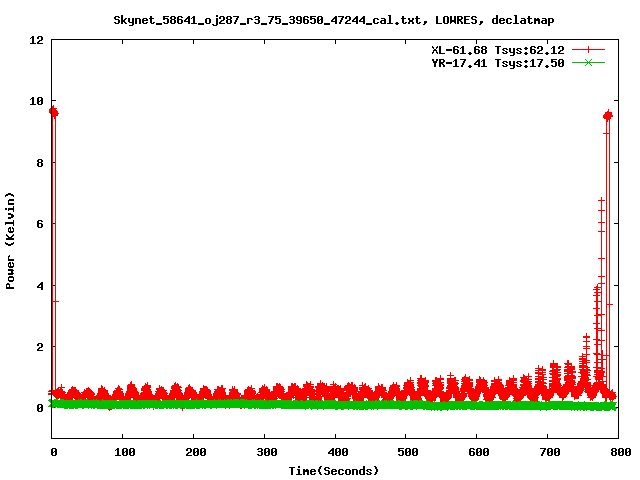640x480 pixels.
Task: Click the Time(Seconds) x-axis label
Action: pos(334,471)
